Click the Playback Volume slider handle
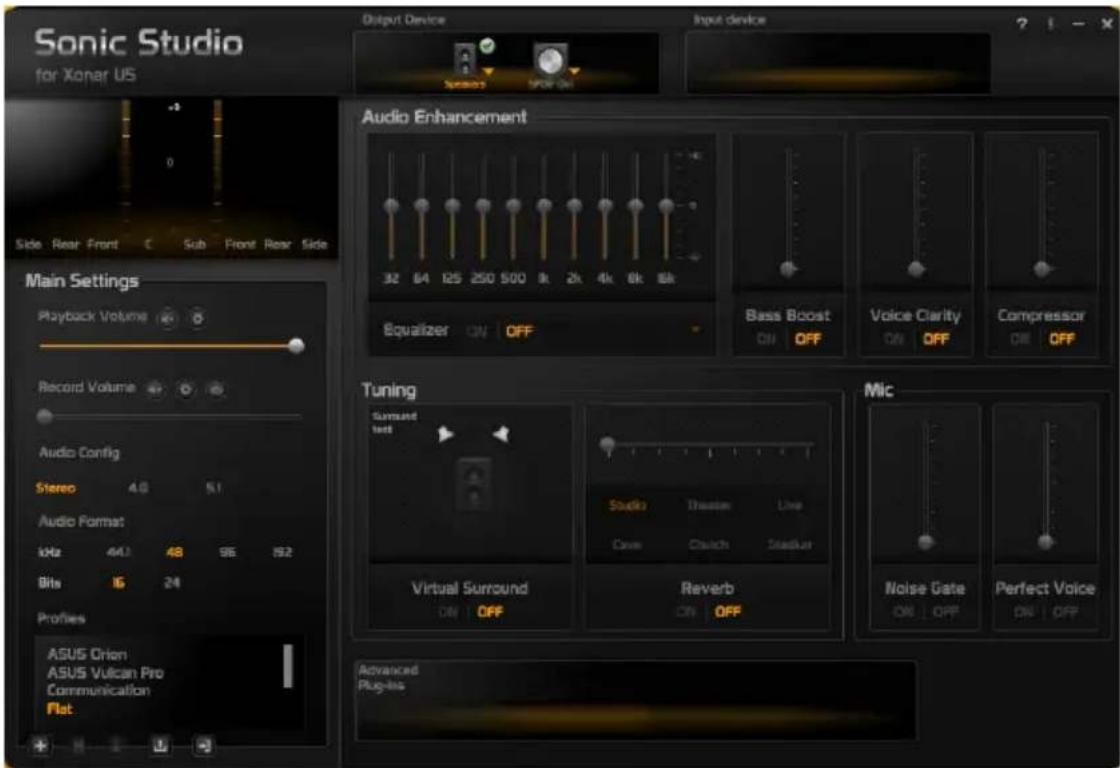 click(296, 346)
